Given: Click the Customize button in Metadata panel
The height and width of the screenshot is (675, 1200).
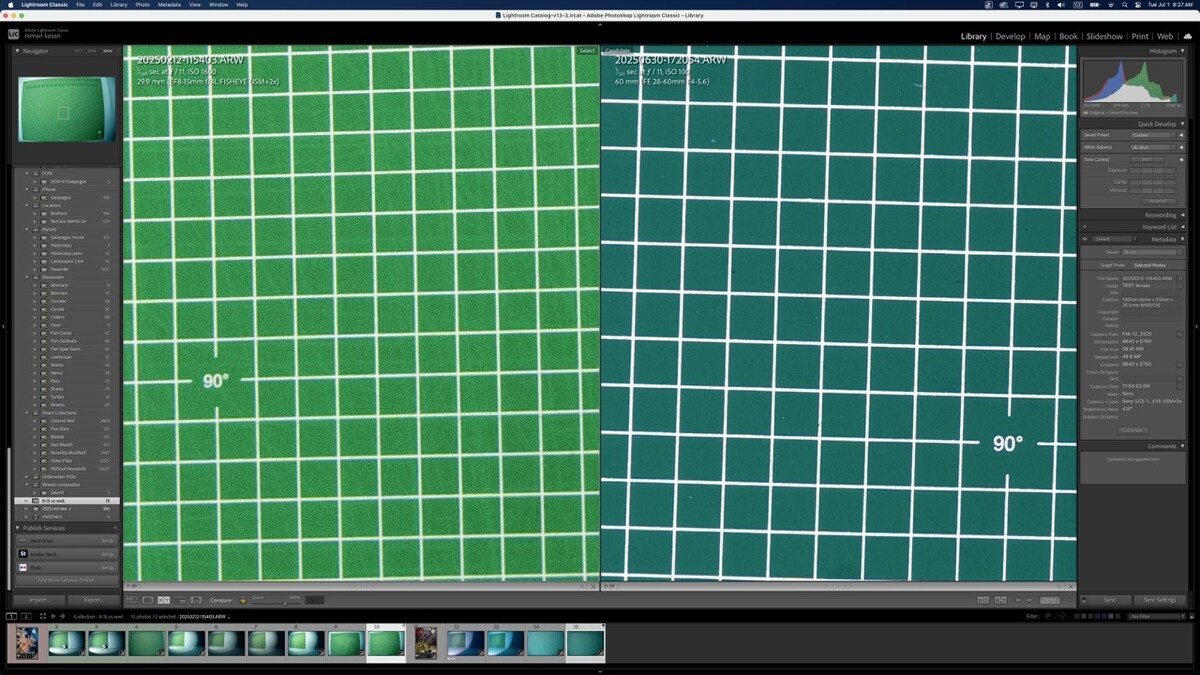Looking at the screenshot, I should click(x=1132, y=430).
